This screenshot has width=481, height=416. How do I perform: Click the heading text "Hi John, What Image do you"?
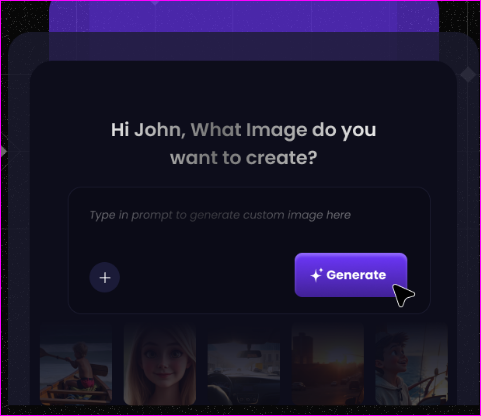244,130
